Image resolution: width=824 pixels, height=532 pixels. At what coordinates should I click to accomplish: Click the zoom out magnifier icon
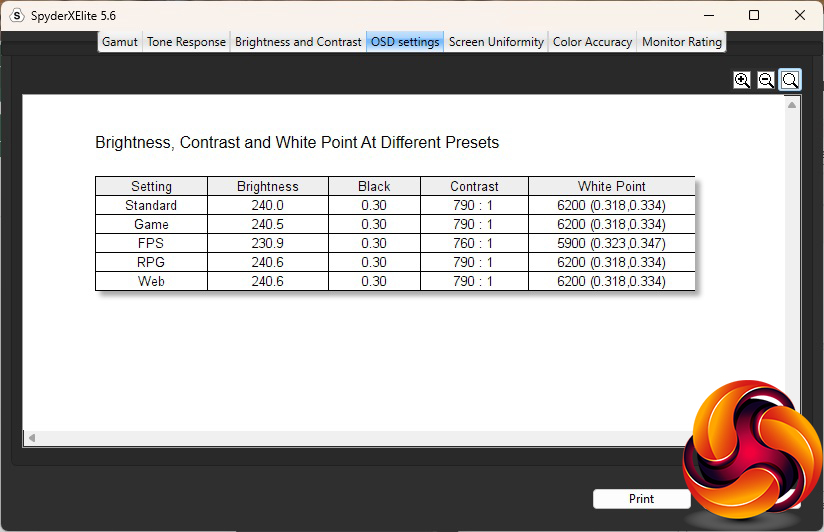point(766,80)
